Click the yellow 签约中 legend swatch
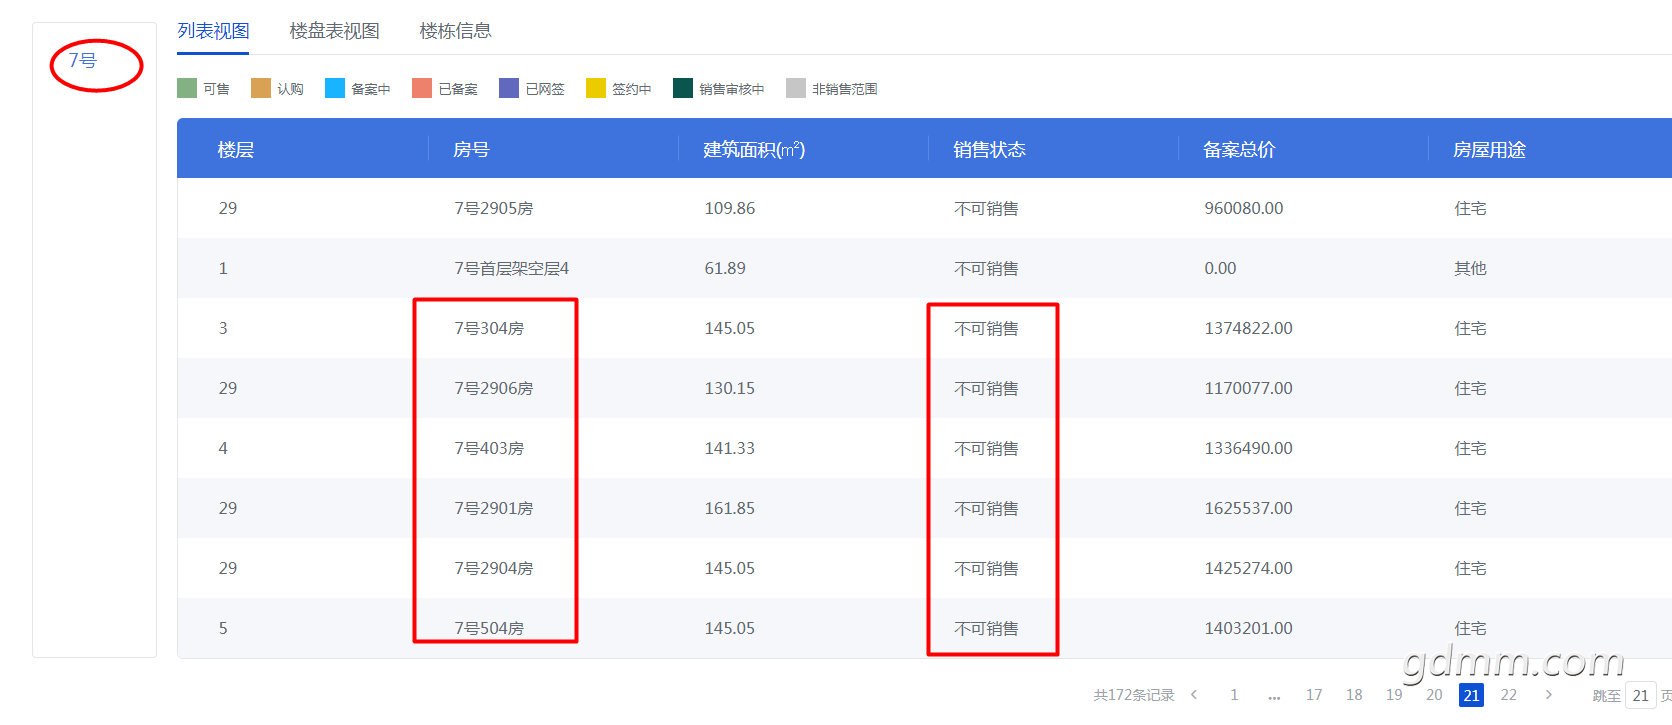The height and width of the screenshot is (725, 1672). [596, 88]
